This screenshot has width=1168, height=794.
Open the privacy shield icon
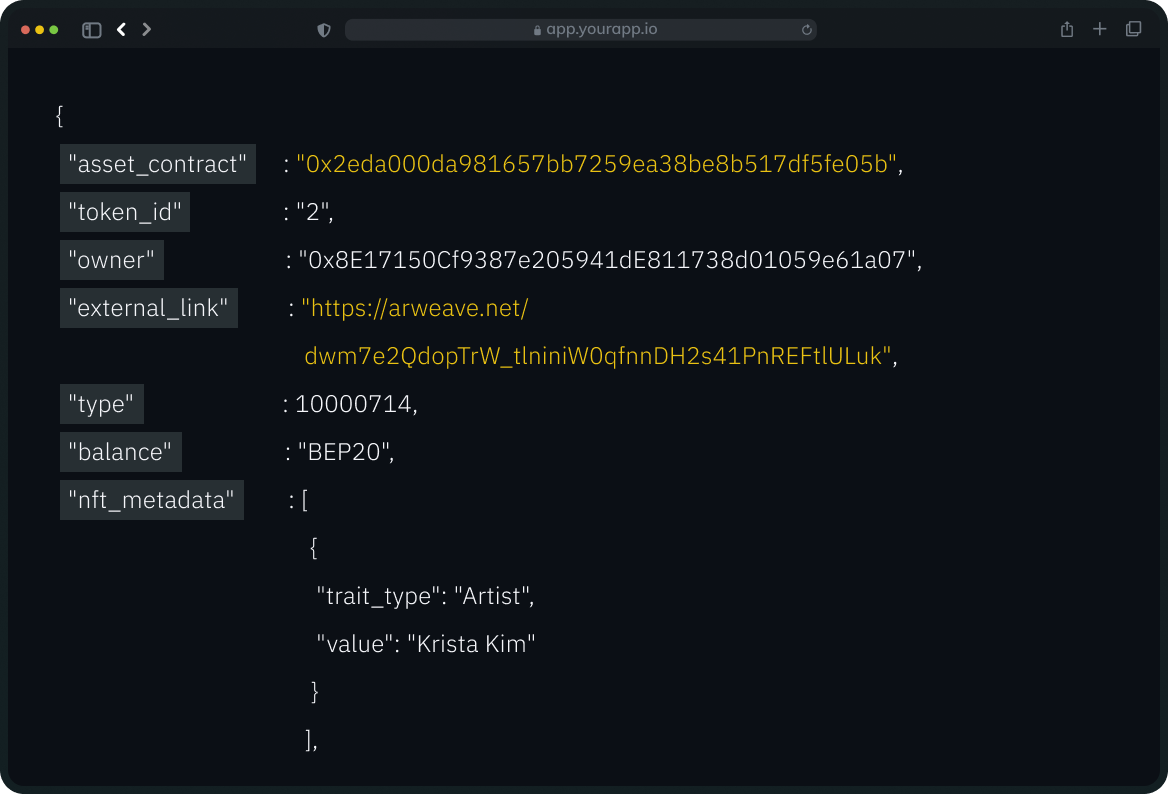(324, 30)
